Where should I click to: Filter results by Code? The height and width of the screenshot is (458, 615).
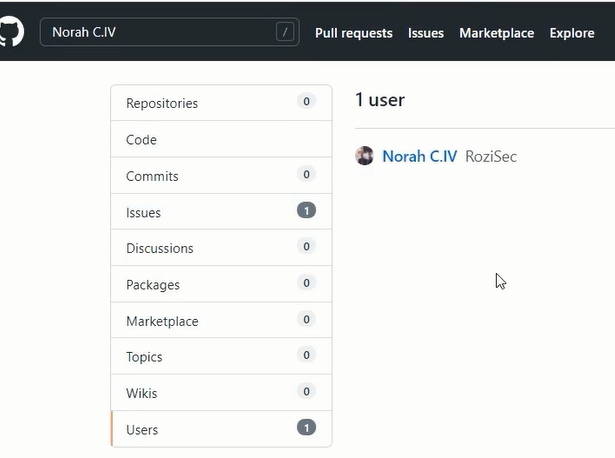tap(222, 139)
